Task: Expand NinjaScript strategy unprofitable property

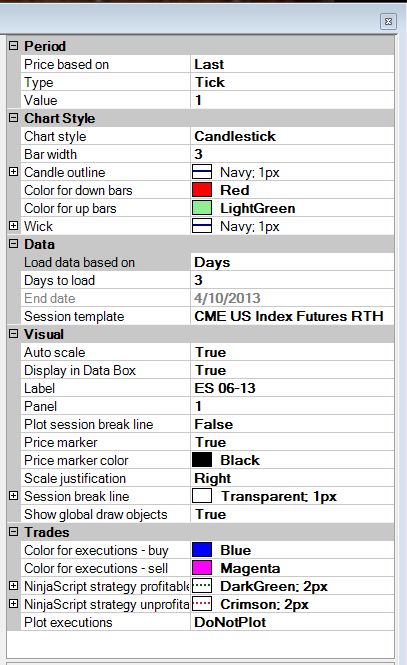Action: pos(14,604)
